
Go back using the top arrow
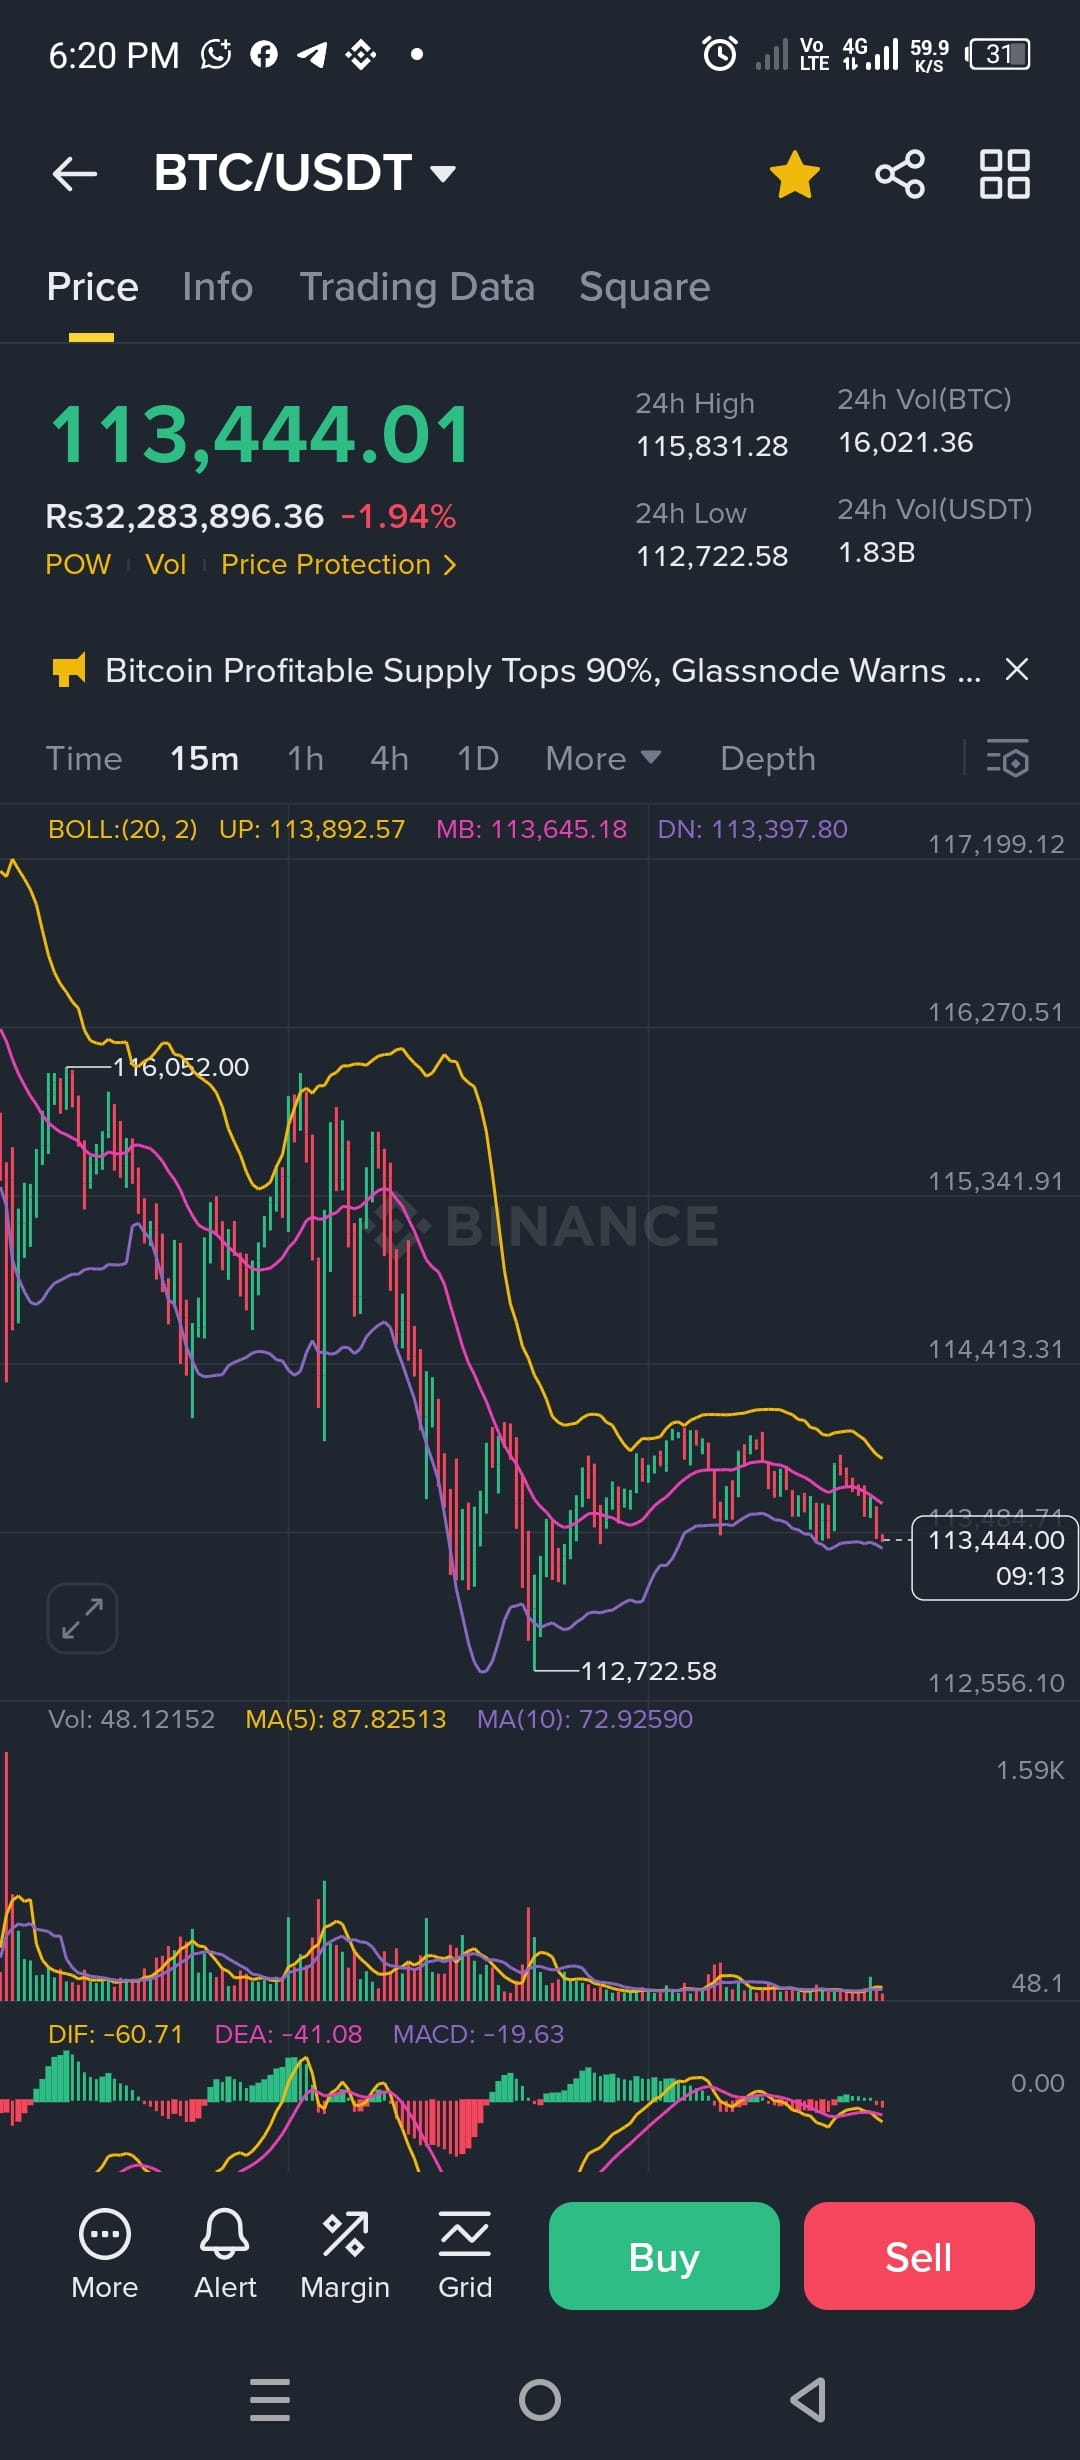click(x=75, y=174)
